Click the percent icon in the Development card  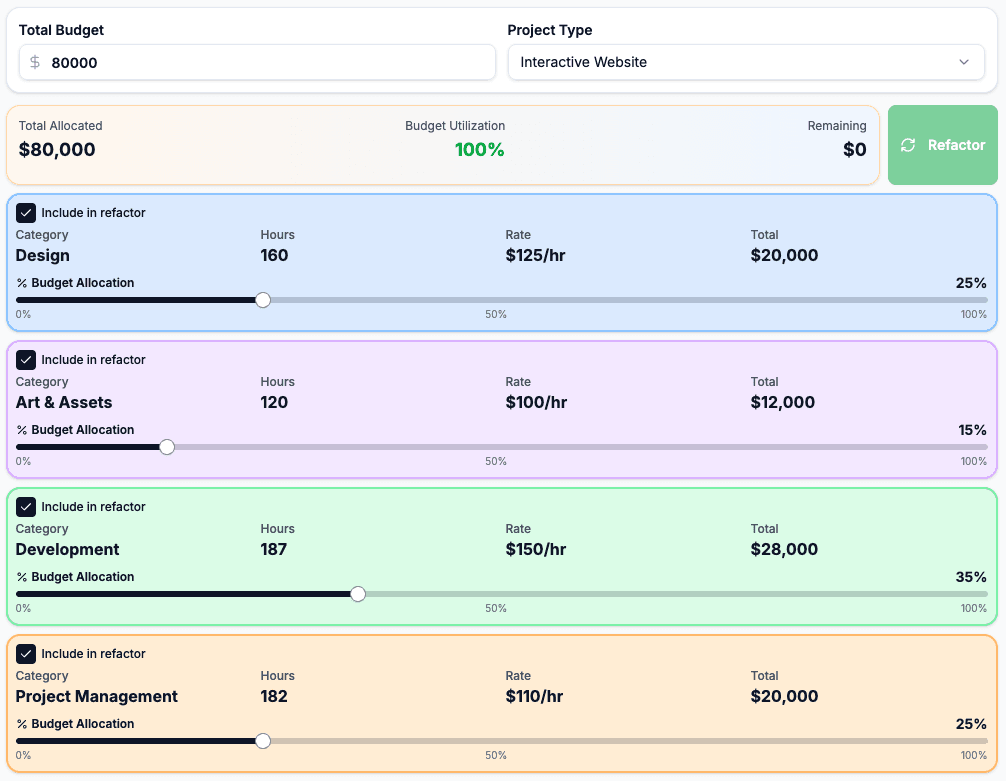click(21, 577)
